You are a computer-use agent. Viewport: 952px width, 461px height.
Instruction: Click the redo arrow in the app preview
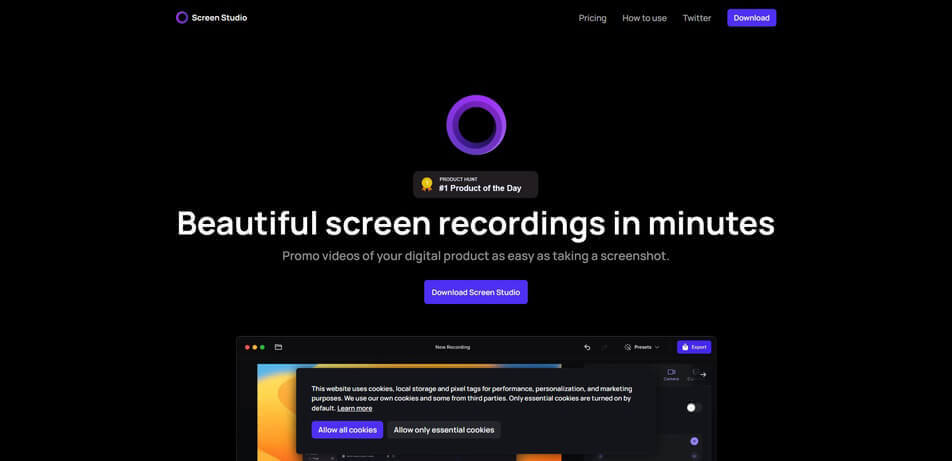click(604, 347)
